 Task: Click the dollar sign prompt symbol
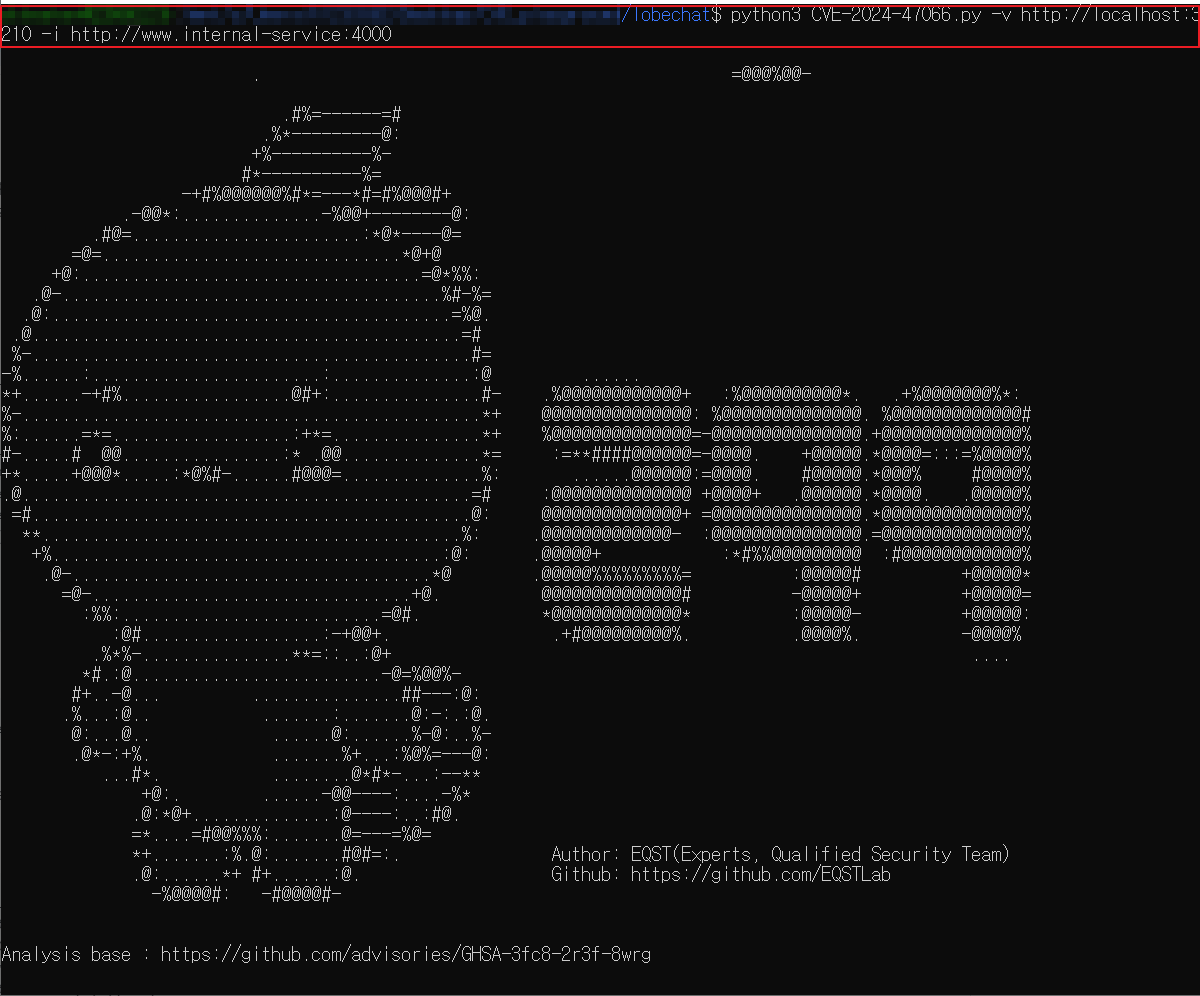click(715, 15)
